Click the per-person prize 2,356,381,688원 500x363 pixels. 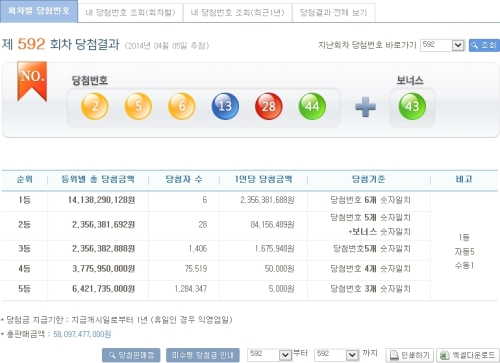[267, 200]
